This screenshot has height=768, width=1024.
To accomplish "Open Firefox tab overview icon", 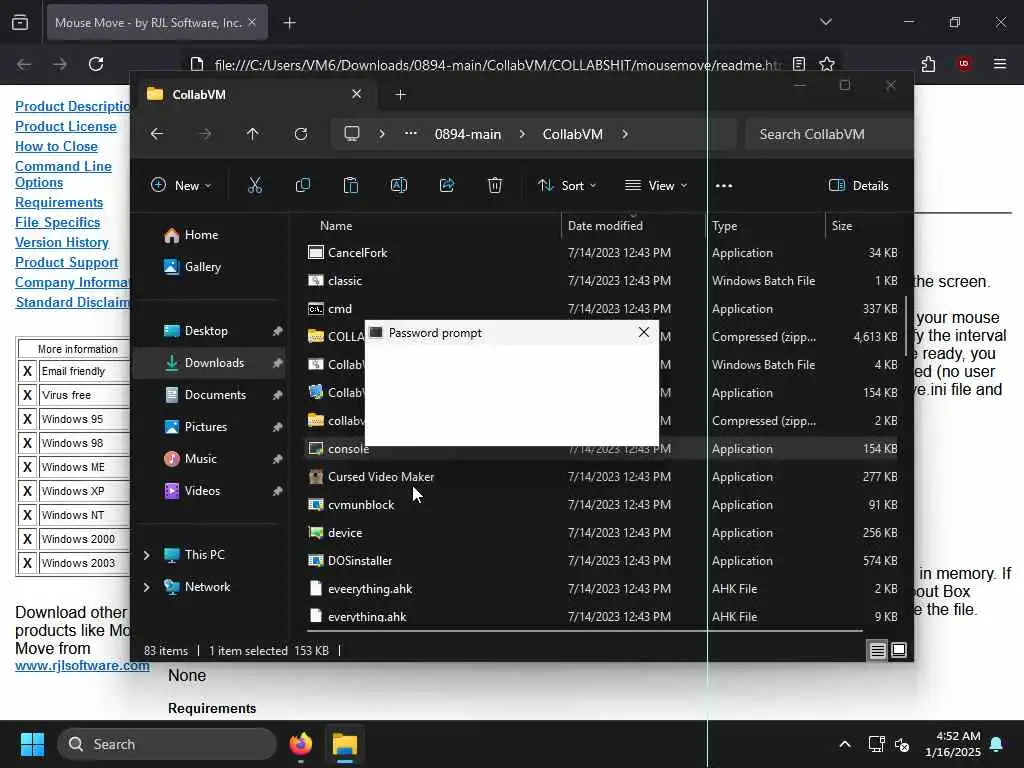I will tap(20, 23).
